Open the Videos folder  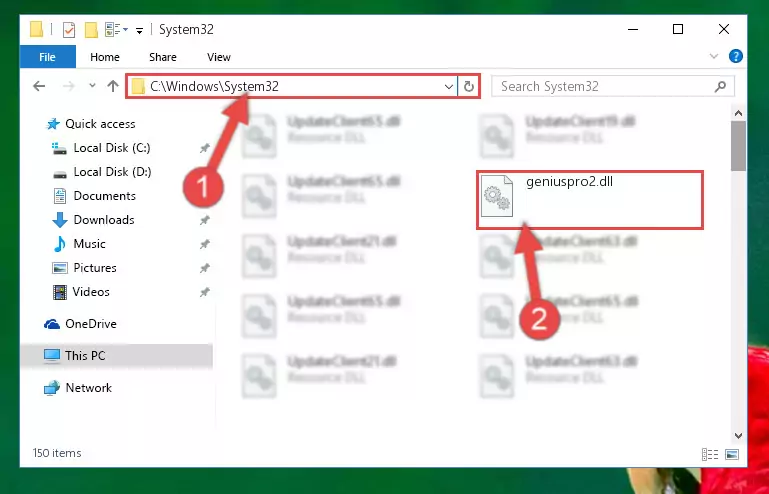[x=91, y=292]
